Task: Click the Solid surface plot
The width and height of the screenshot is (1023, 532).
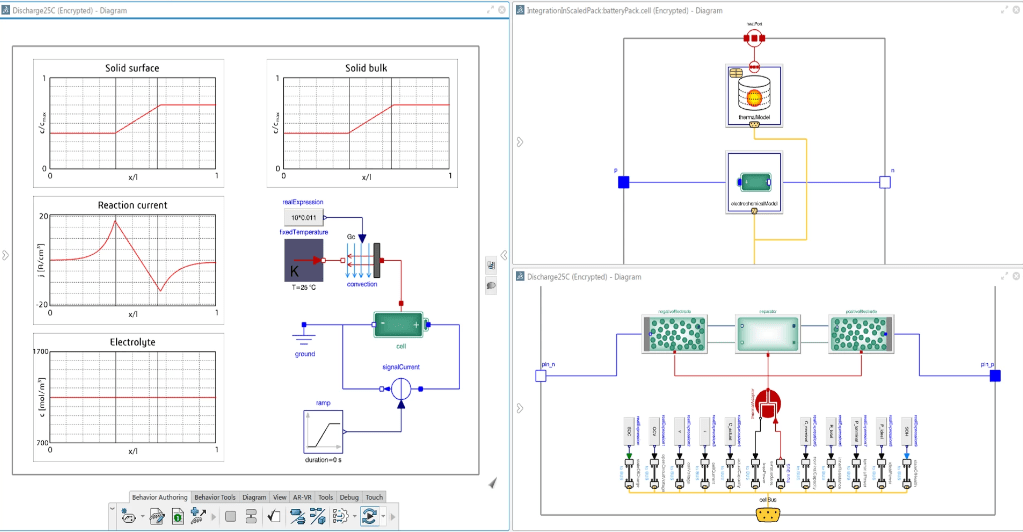Action: (133, 122)
